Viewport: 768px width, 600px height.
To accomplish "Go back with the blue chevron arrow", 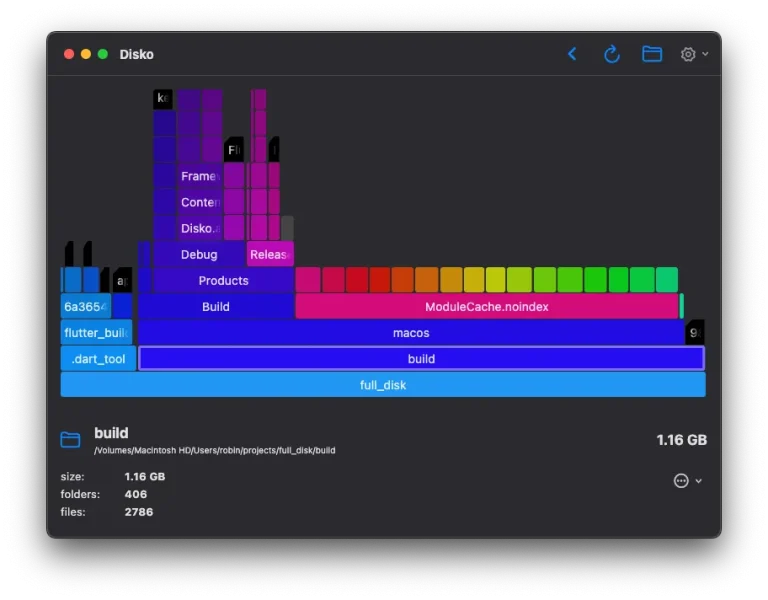I will coord(572,54).
